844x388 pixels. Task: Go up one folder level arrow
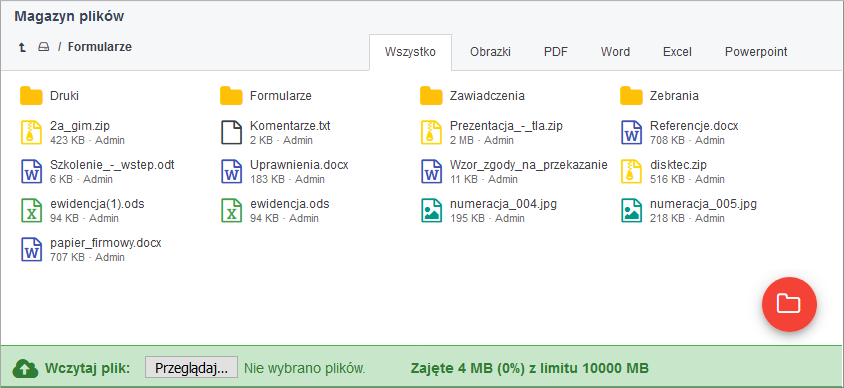click(22, 47)
